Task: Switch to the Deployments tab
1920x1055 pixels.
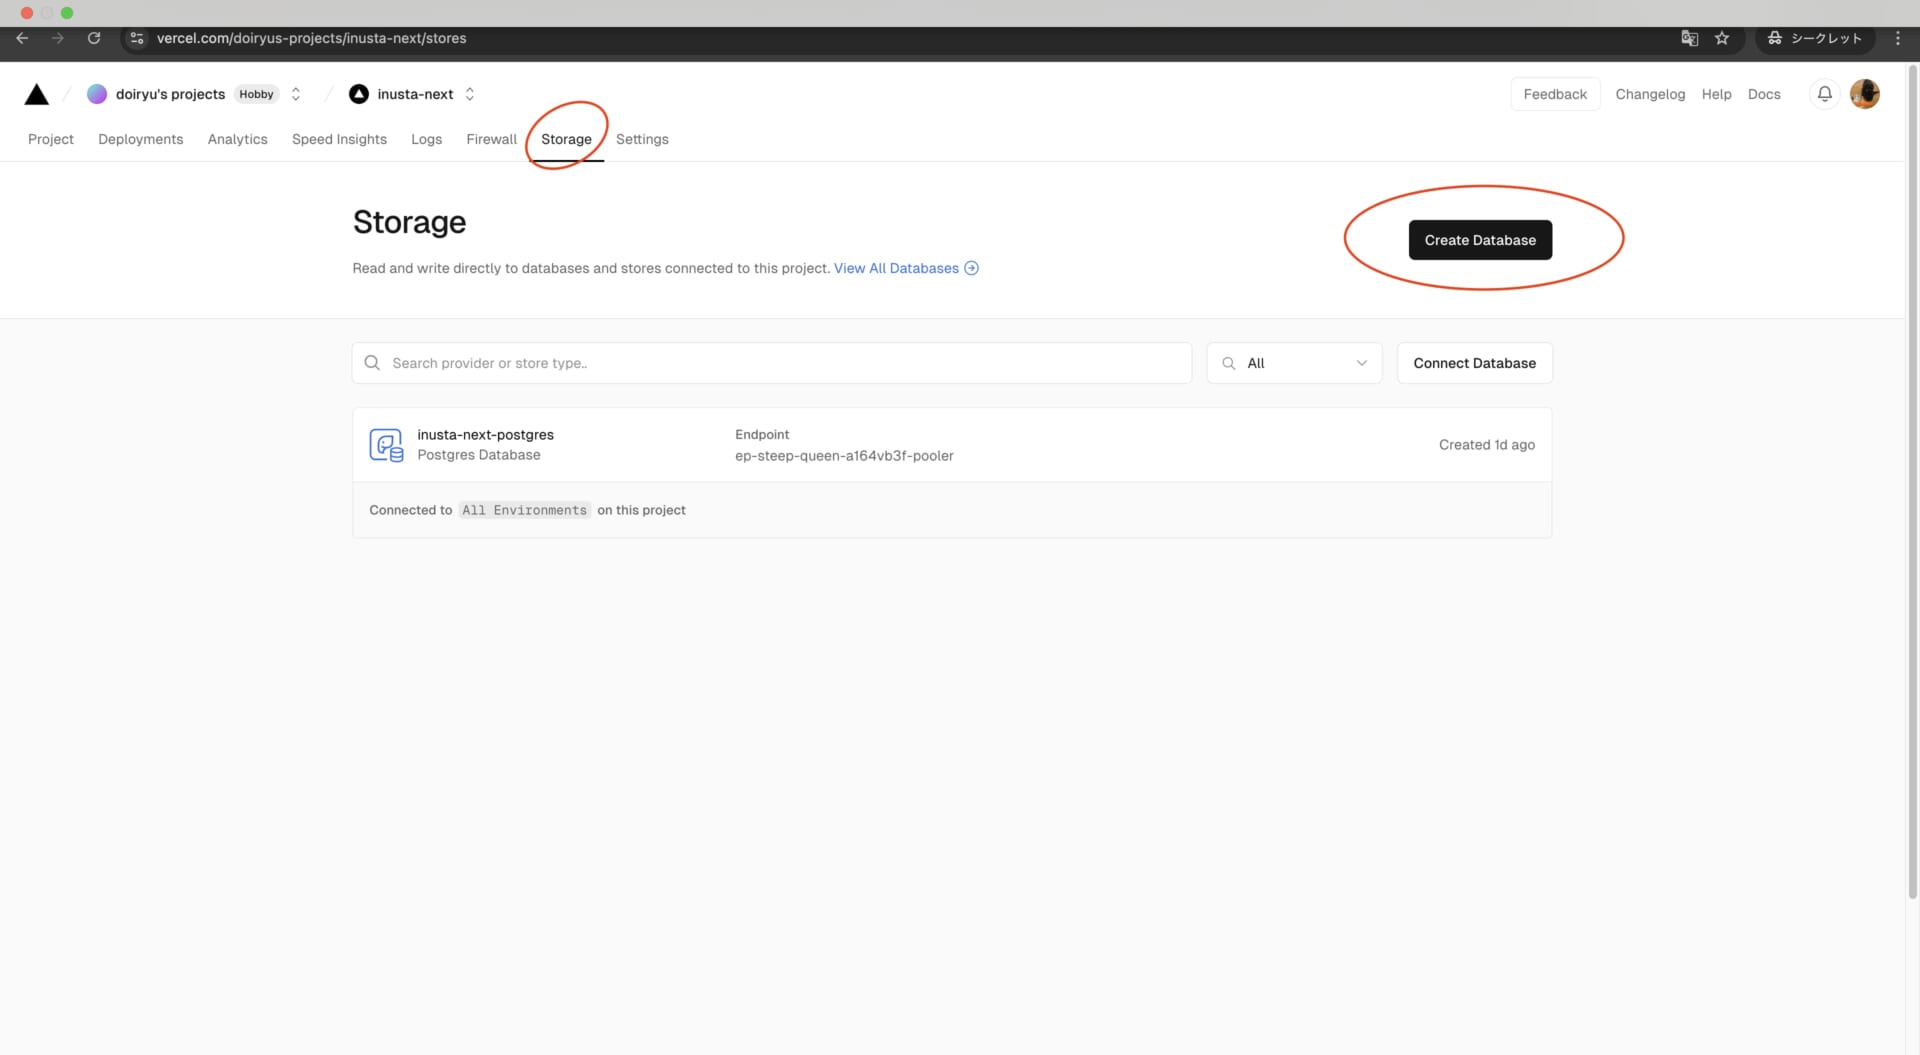Action: (x=141, y=139)
